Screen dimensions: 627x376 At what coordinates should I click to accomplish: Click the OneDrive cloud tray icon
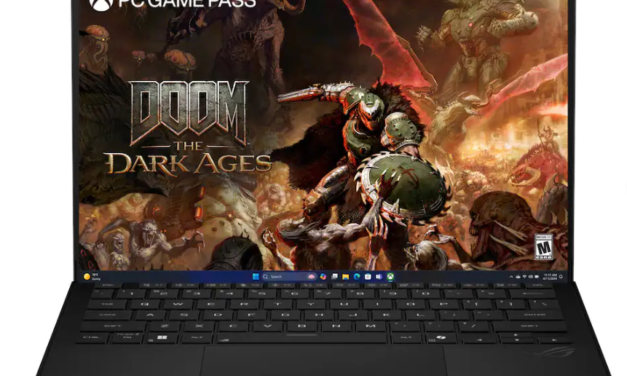(x=518, y=277)
